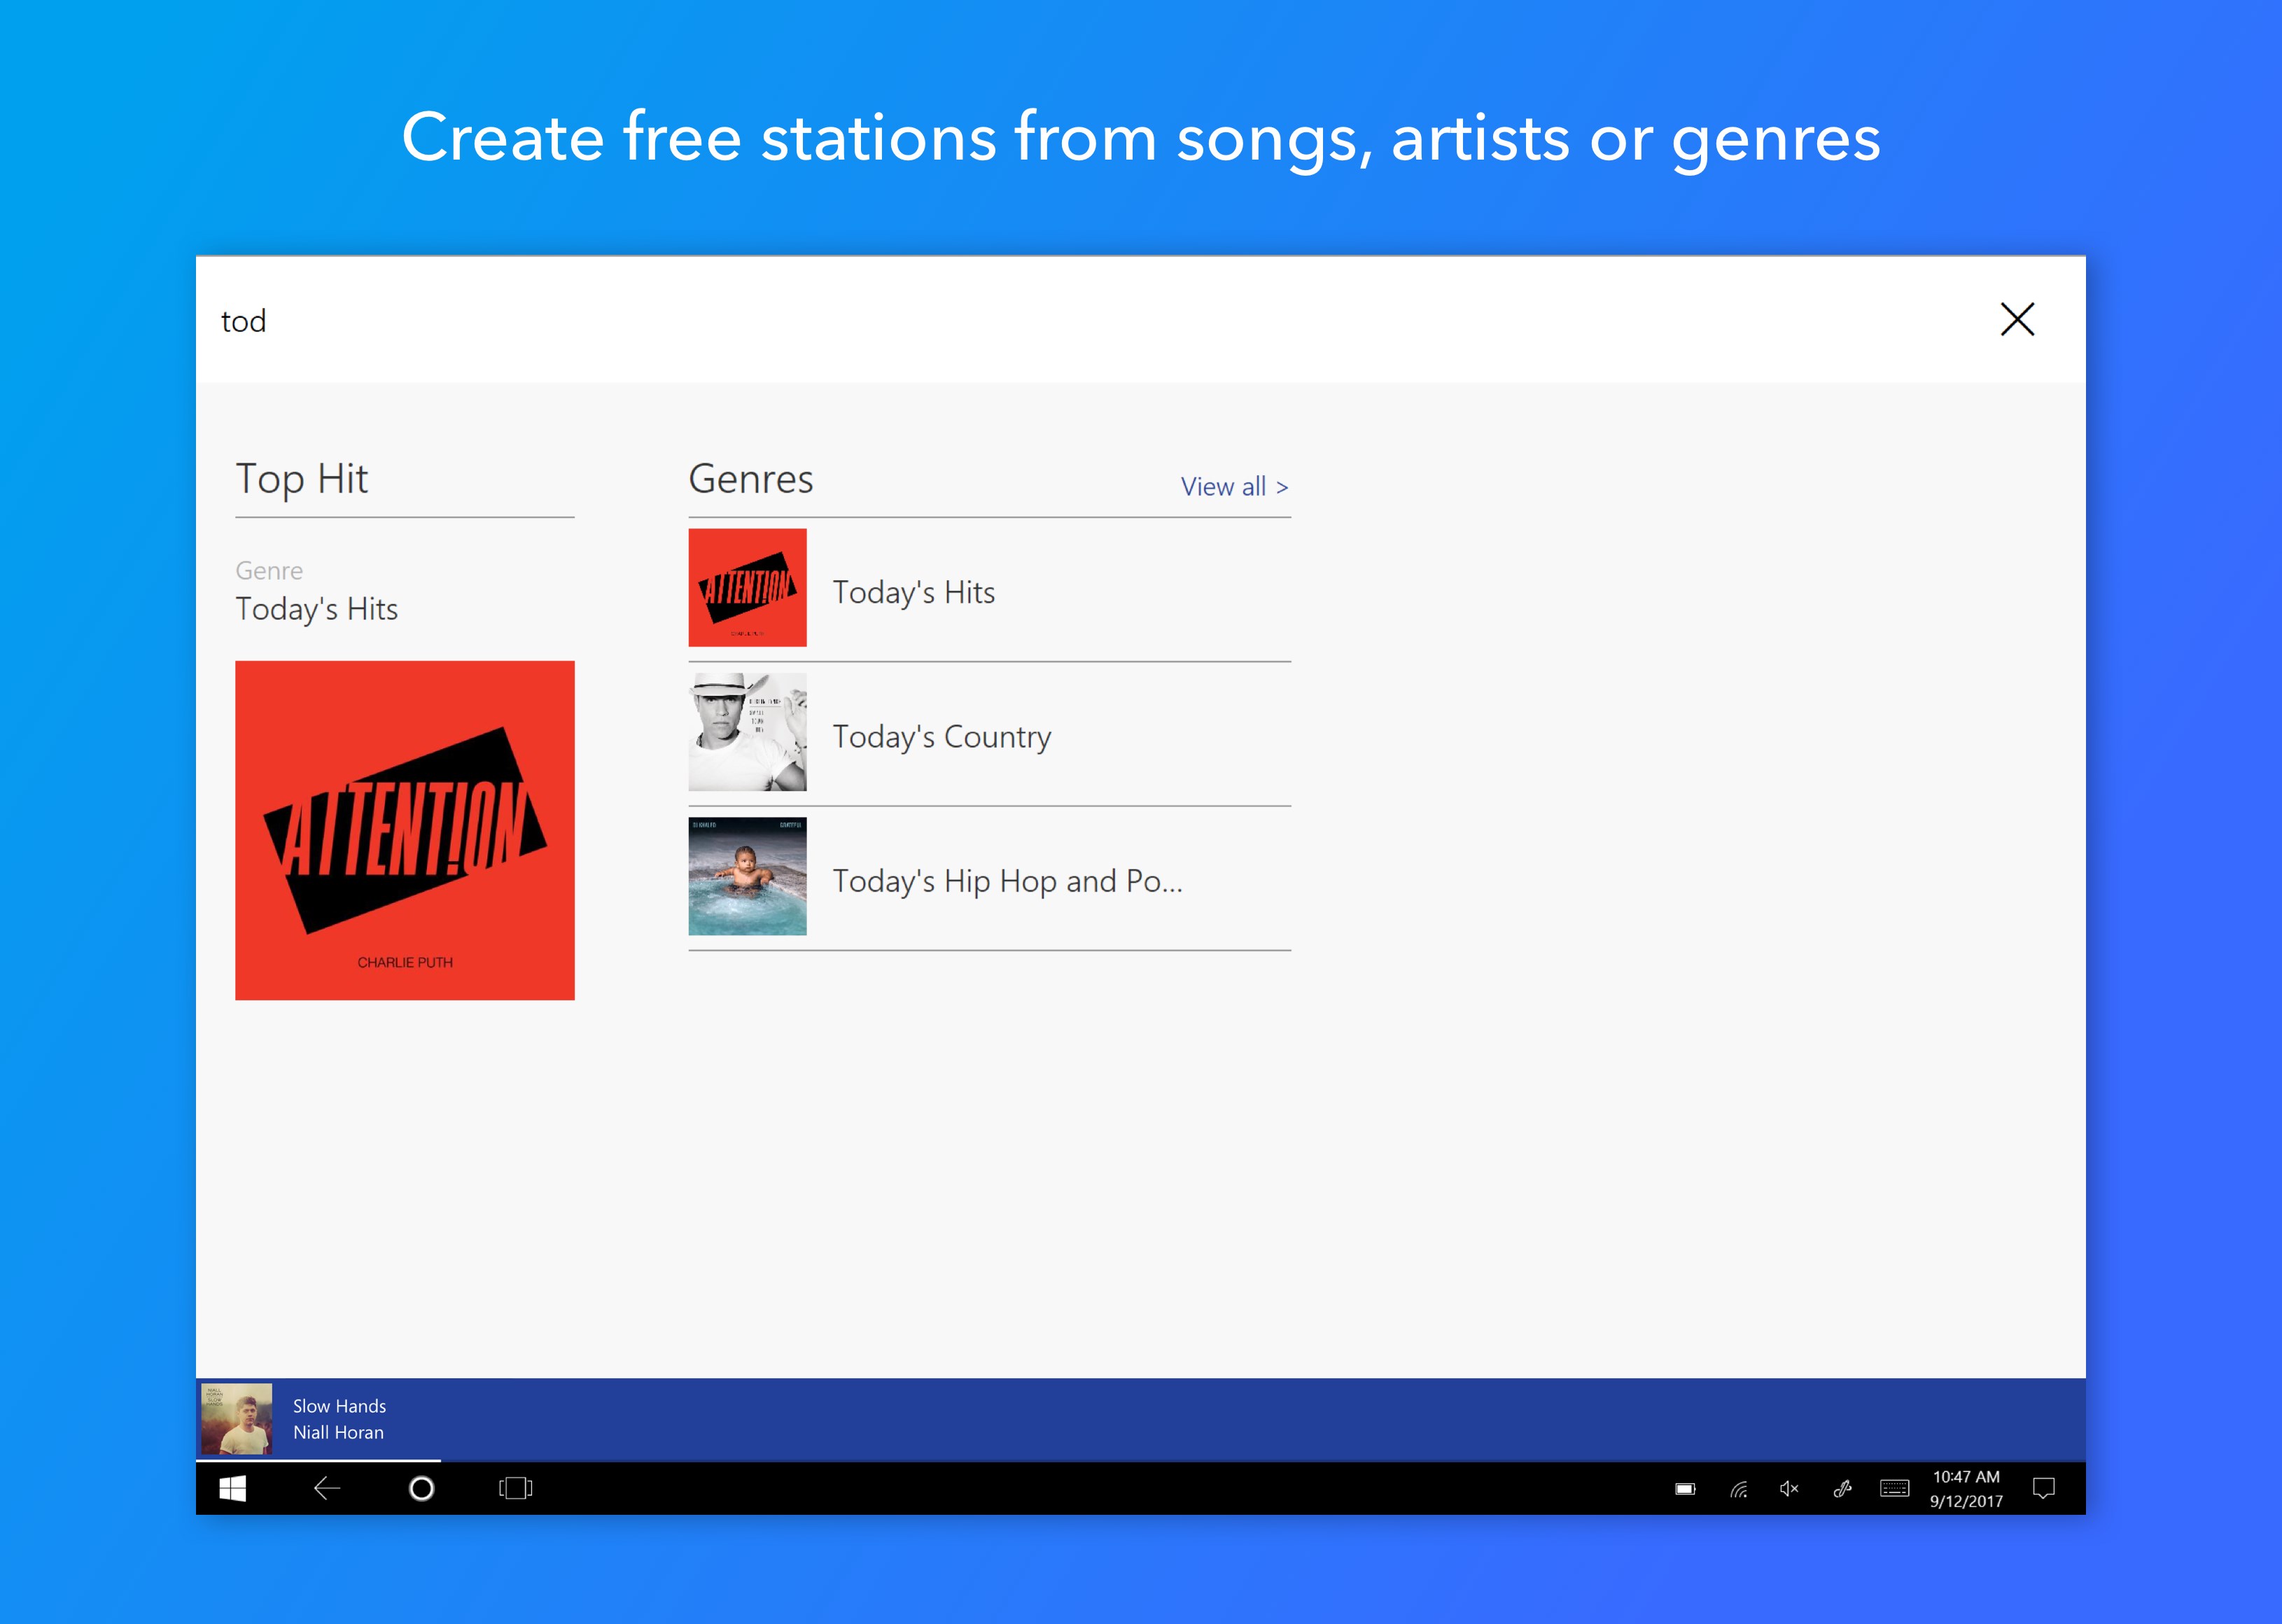The height and width of the screenshot is (1624, 2282).
Task: Open Cortana circle icon
Action: click(422, 1488)
